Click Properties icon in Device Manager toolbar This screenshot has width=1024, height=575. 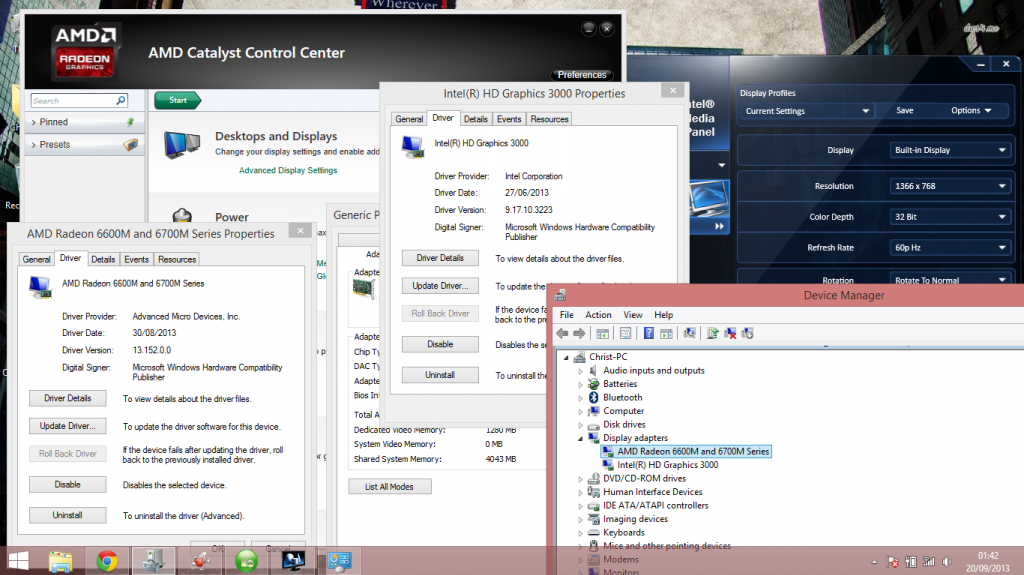(625, 333)
